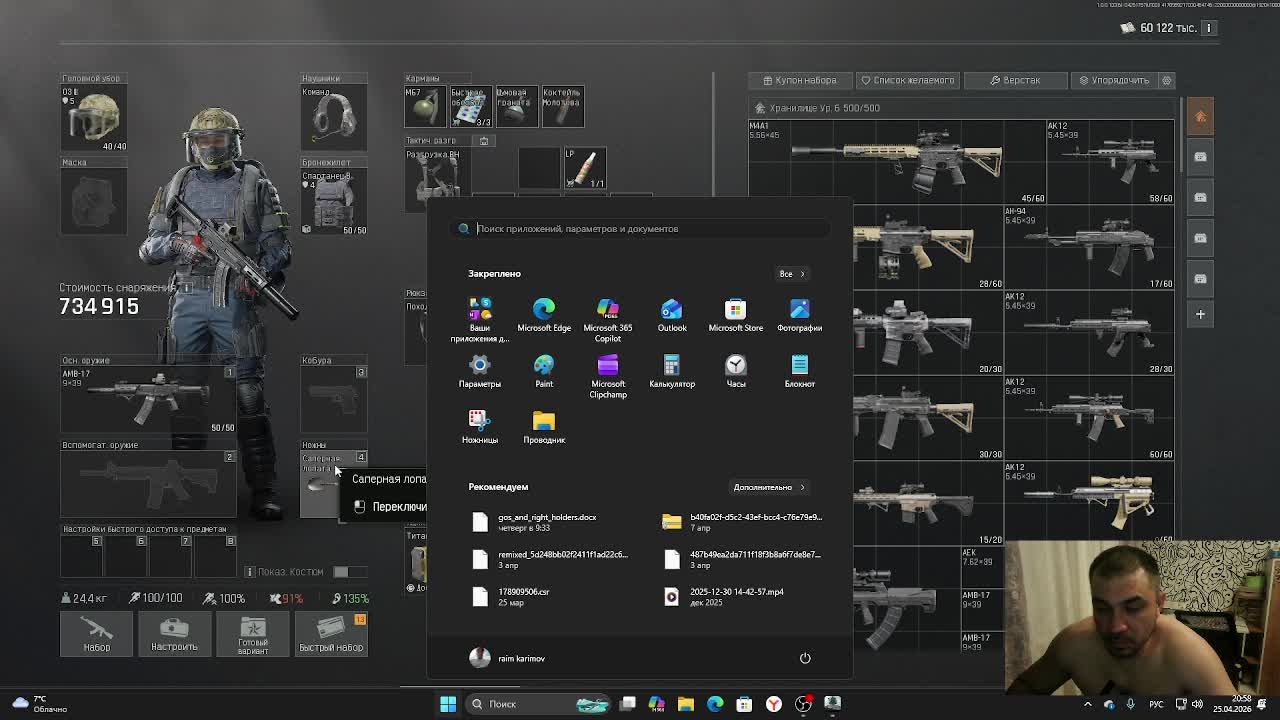Open recommended folder b40fa02f-d5c2-43ef-bcc4

click(x=743, y=522)
